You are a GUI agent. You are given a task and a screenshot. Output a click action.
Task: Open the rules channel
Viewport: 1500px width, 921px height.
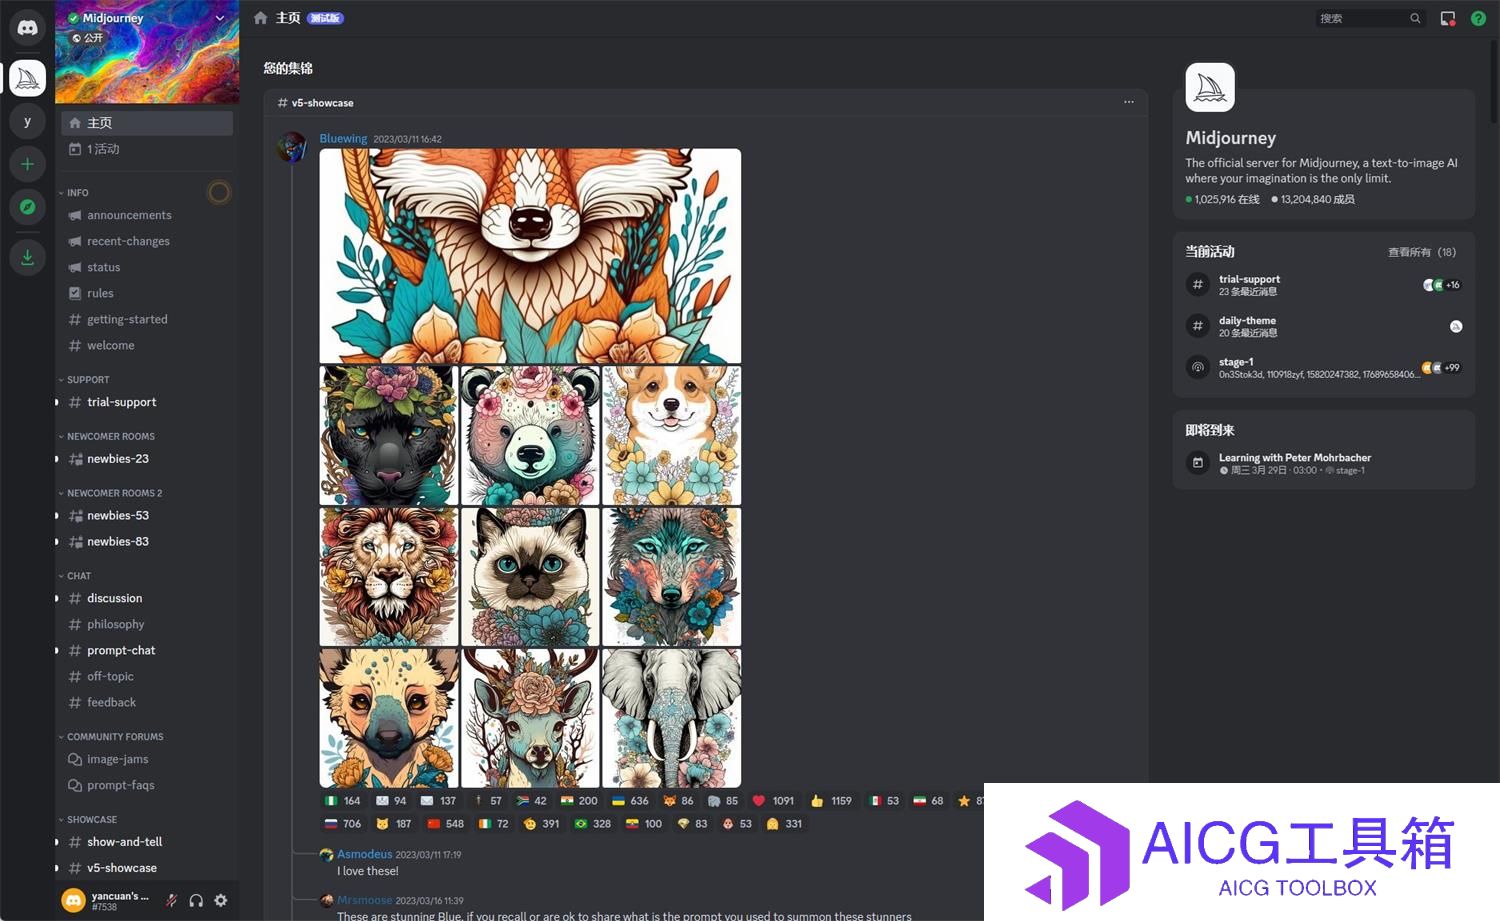click(x=147, y=293)
